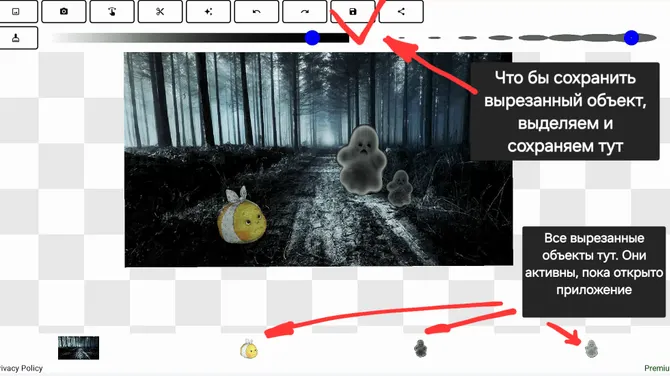
Task: Click the brush size slider handle
Action: [631, 38]
